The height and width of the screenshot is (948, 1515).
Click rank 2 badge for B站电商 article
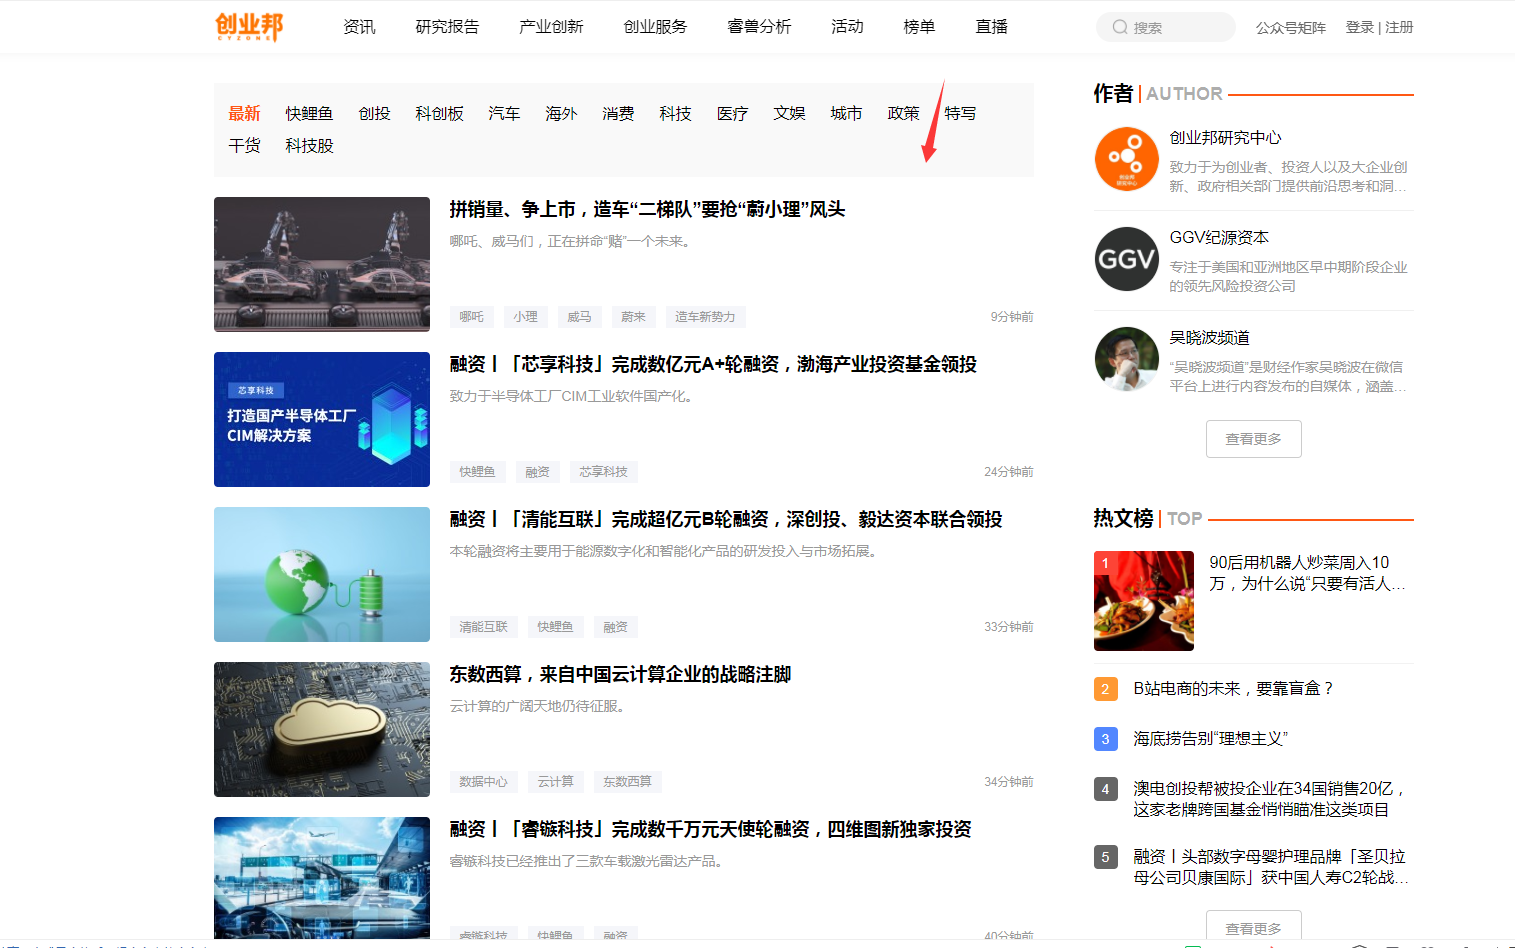(x=1105, y=689)
